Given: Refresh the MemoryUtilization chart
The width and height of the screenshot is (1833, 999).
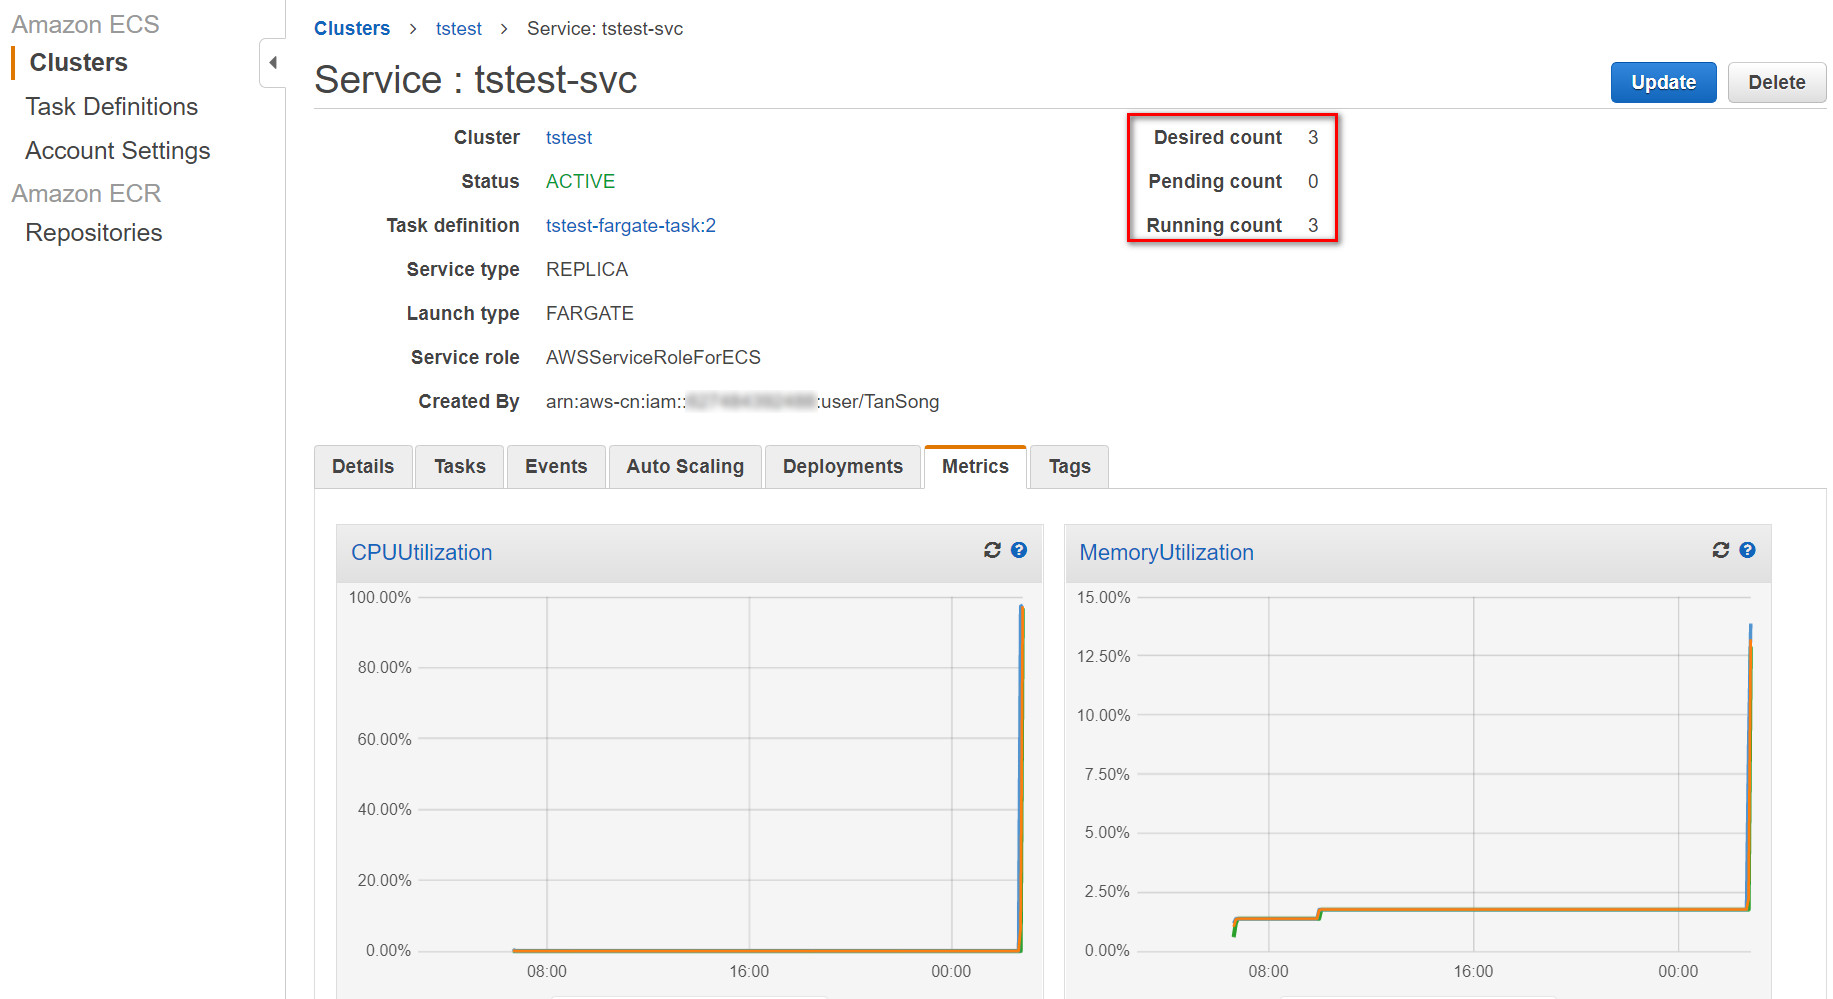Looking at the screenshot, I should [x=1721, y=550].
